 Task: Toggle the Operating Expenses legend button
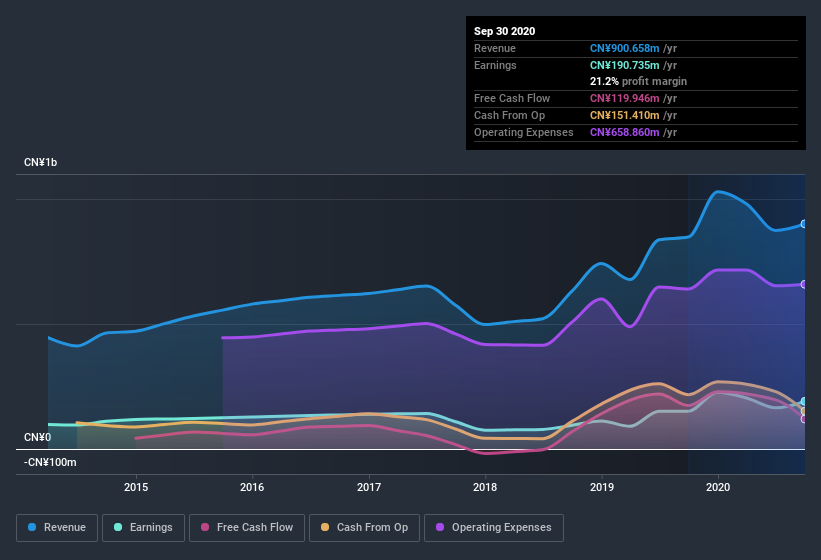pyautogui.click(x=494, y=528)
